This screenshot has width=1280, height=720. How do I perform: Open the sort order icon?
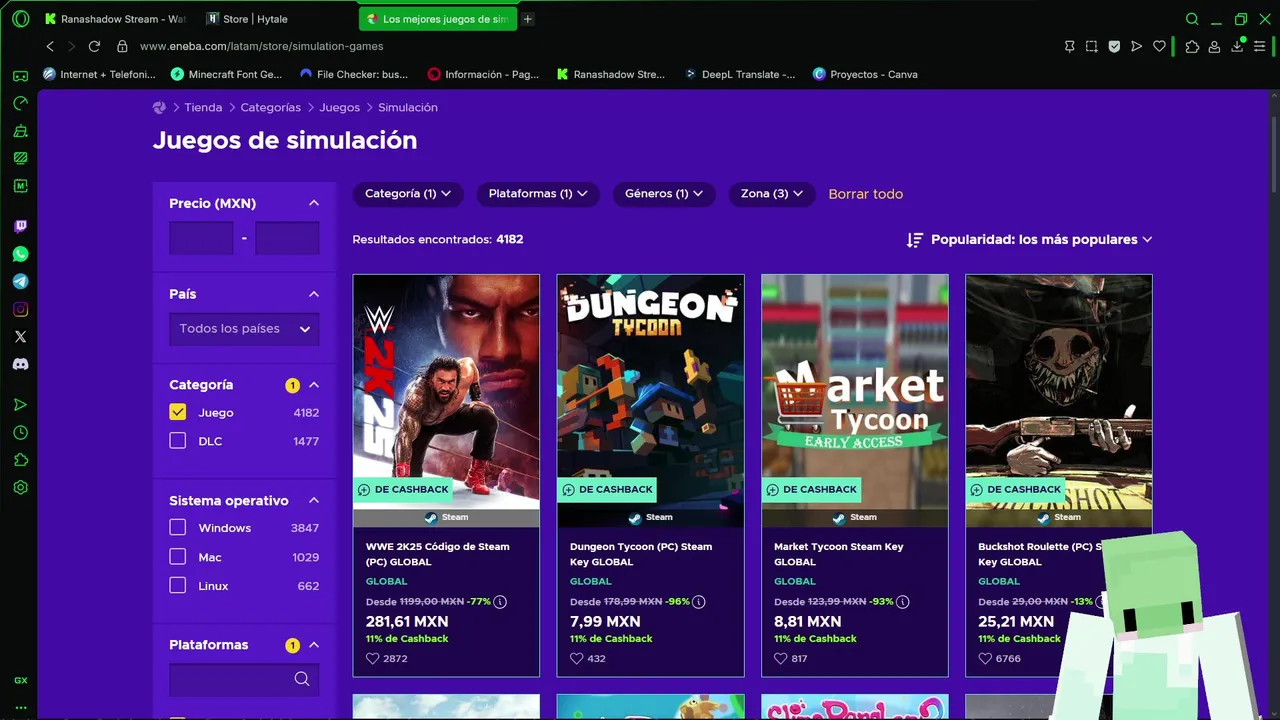[x=915, y=240]
